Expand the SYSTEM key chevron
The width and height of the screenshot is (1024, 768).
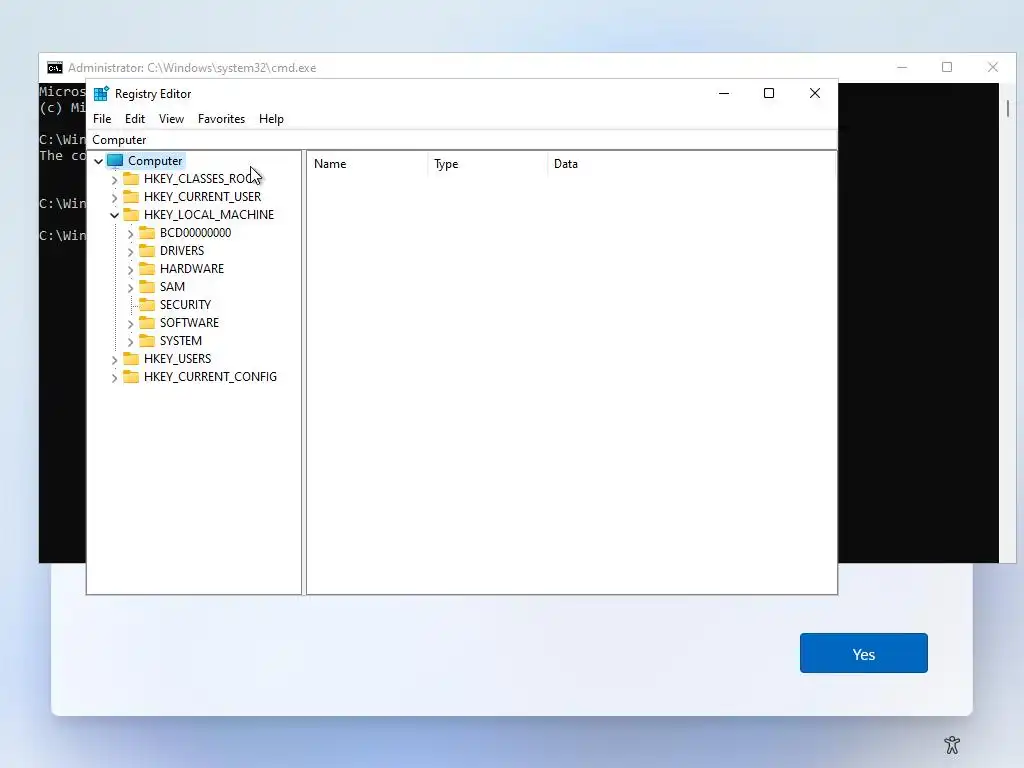[x=130, y=341]
